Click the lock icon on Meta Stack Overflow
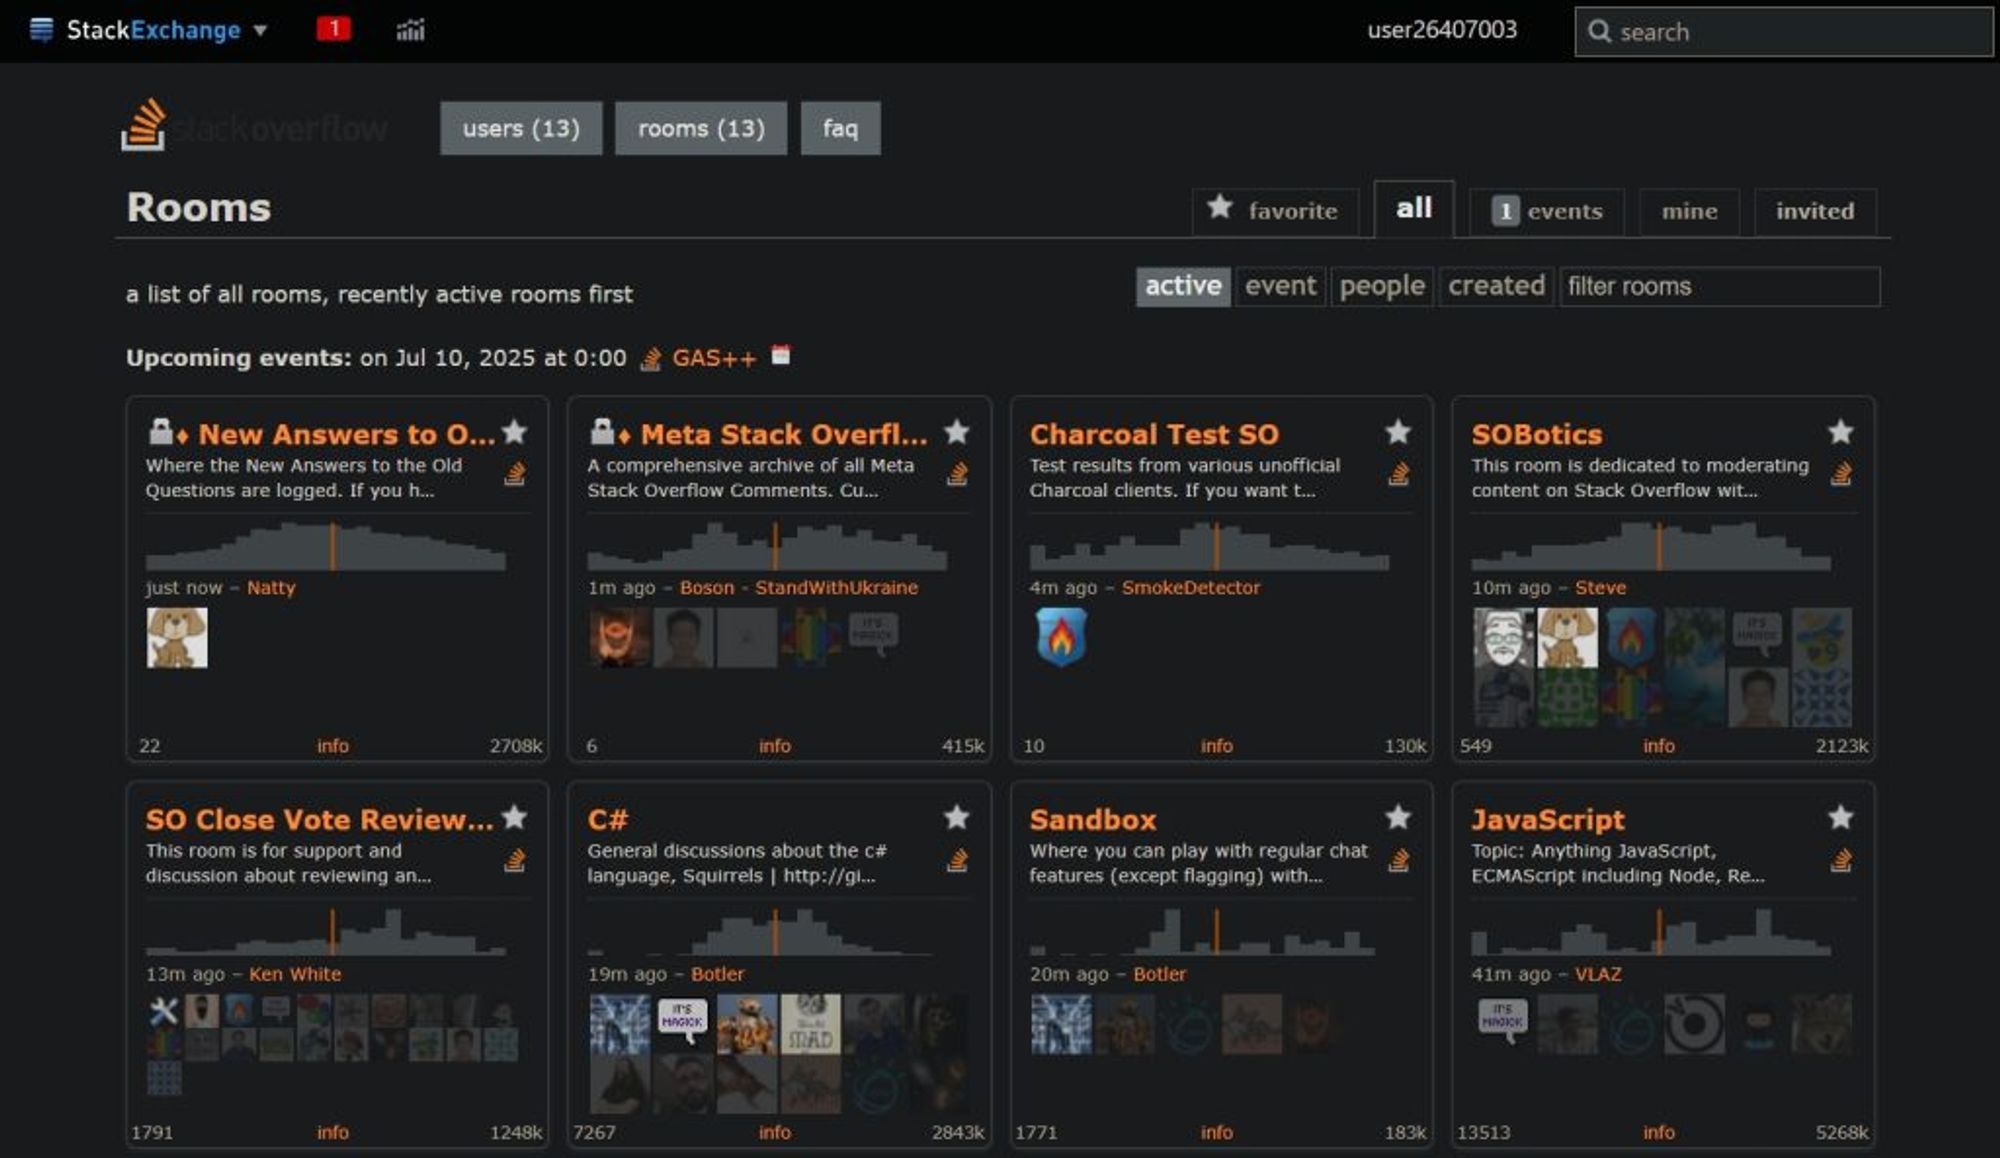This screenshot has width=2000, height=1158. coord(604,432)
